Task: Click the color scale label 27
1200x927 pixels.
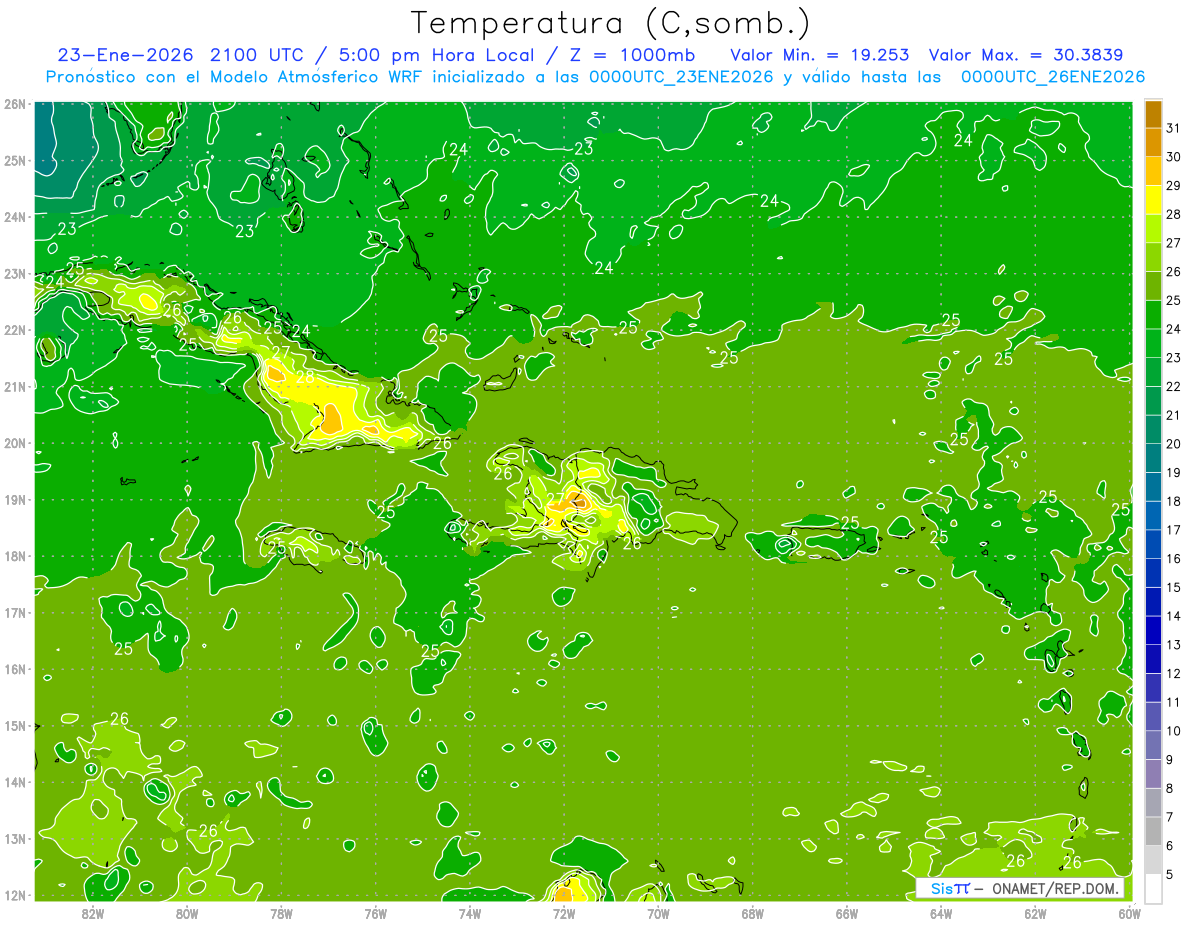Action: pos(1173,243)
